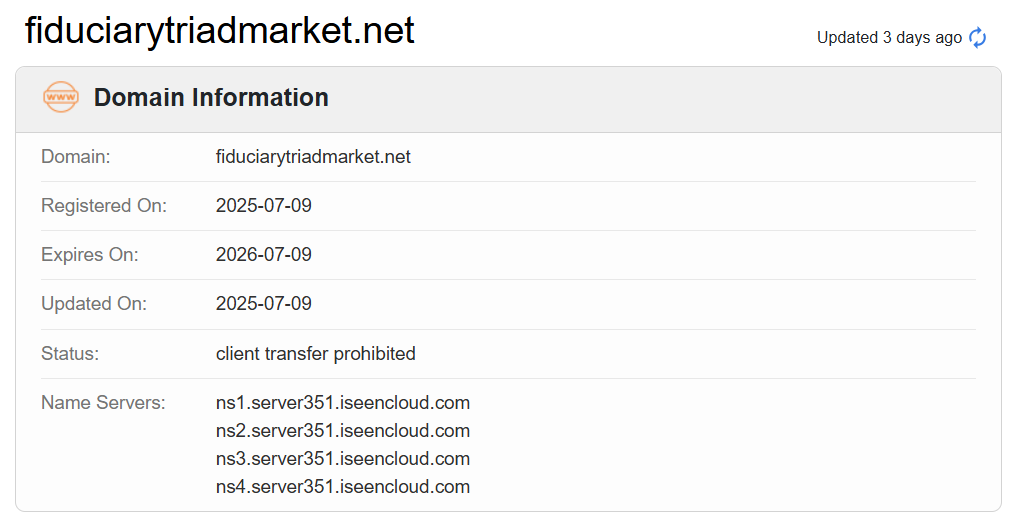Select the Registered On date value
The width and height of the screenshot is (1010, 519).
(264, 206)
